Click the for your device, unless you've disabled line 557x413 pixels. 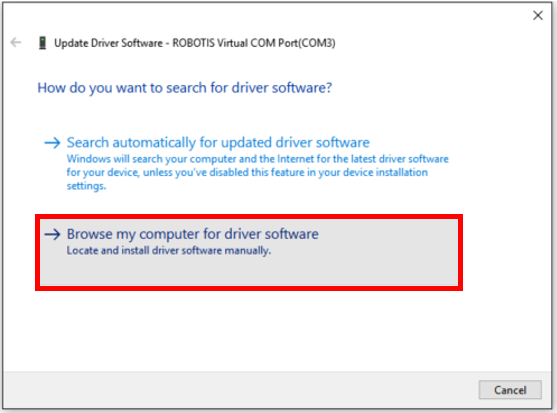pyautogui.click(x=247, y=173)
